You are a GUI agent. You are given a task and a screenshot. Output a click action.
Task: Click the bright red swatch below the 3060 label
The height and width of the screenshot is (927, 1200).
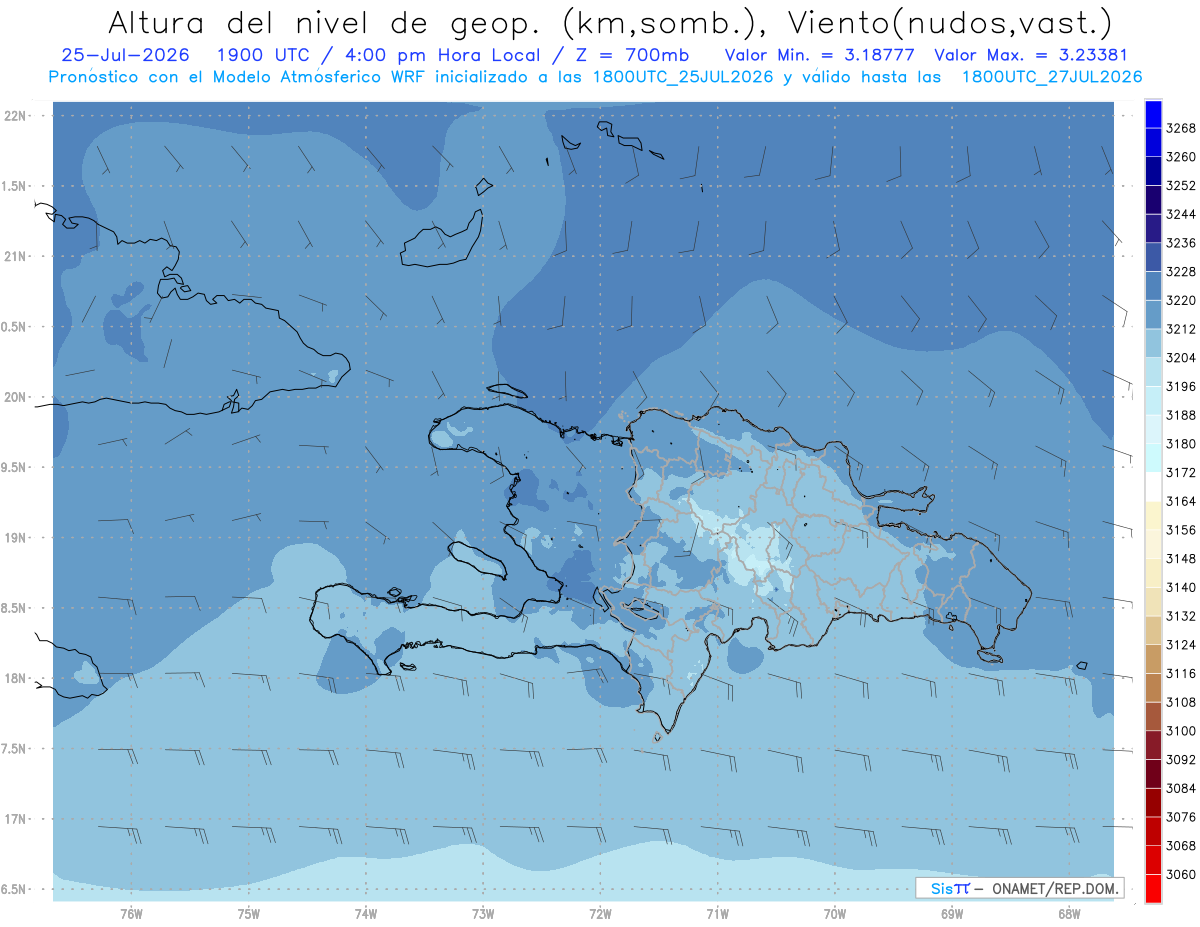pyautogui.click(x=1153, y=888)
